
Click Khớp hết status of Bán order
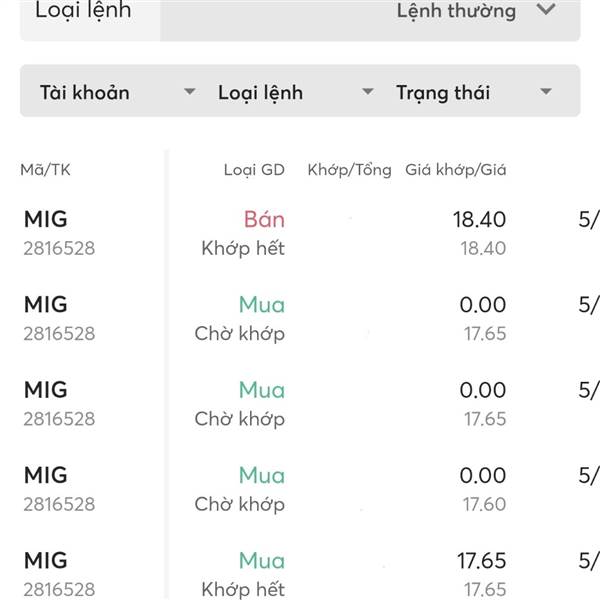243,248
